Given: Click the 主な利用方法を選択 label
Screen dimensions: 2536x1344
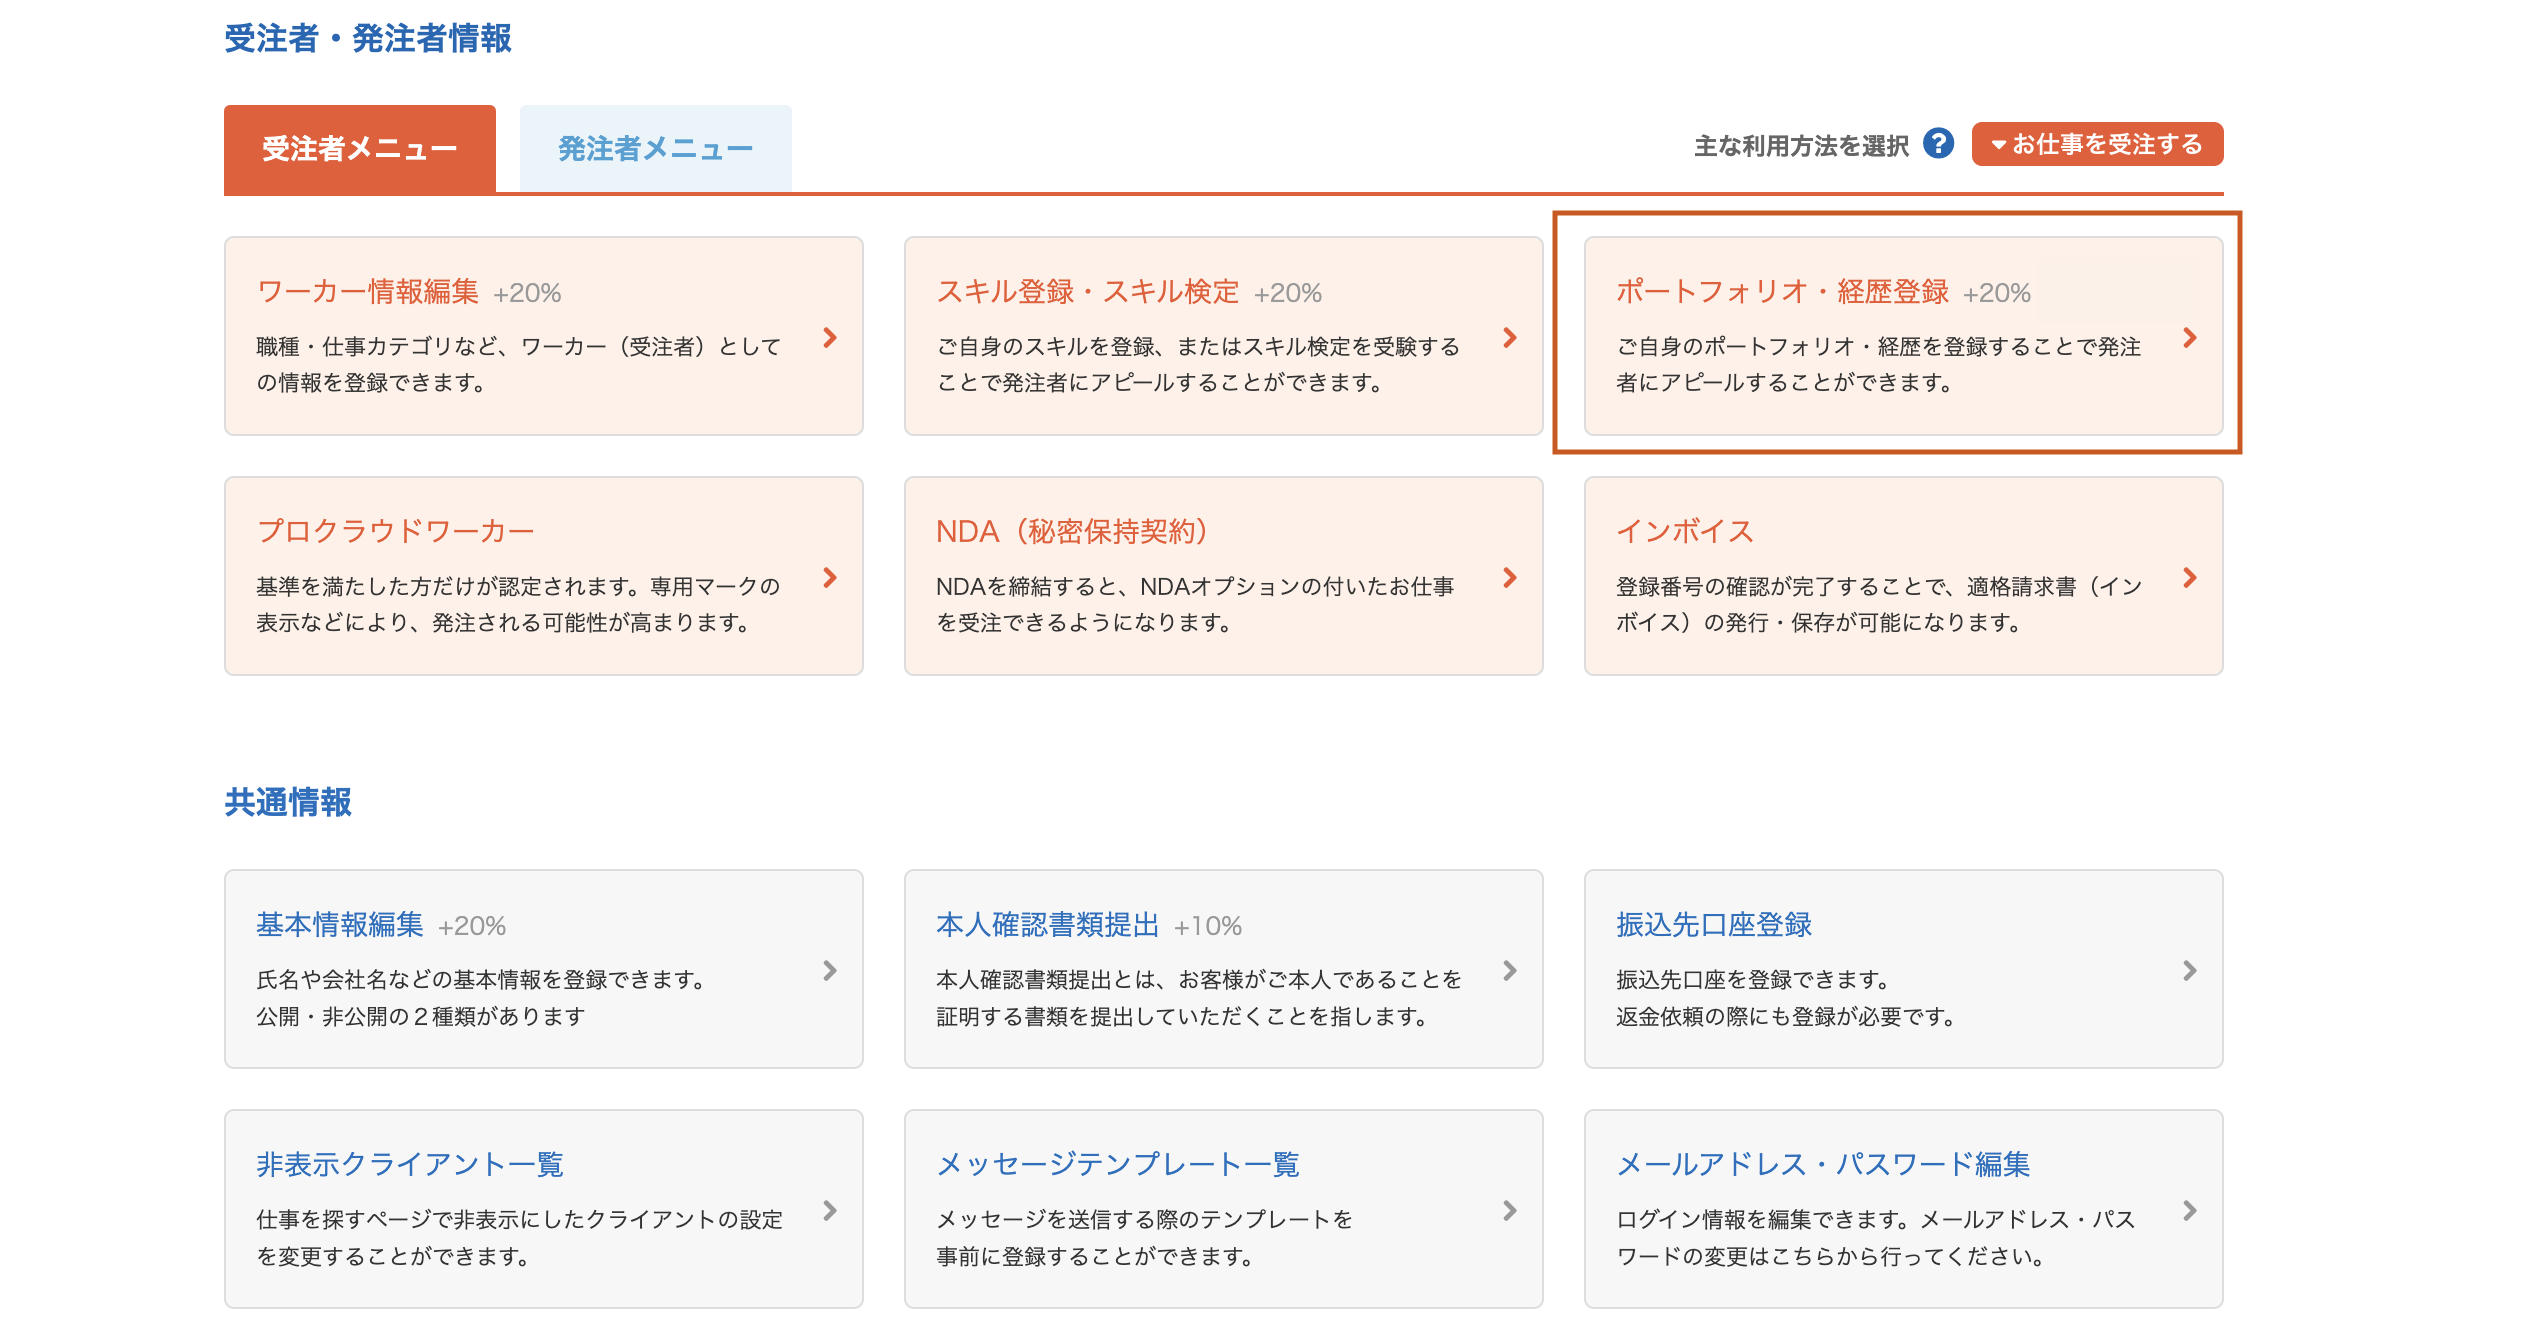Looking at the screenshot, I should tap(1801, 146).
